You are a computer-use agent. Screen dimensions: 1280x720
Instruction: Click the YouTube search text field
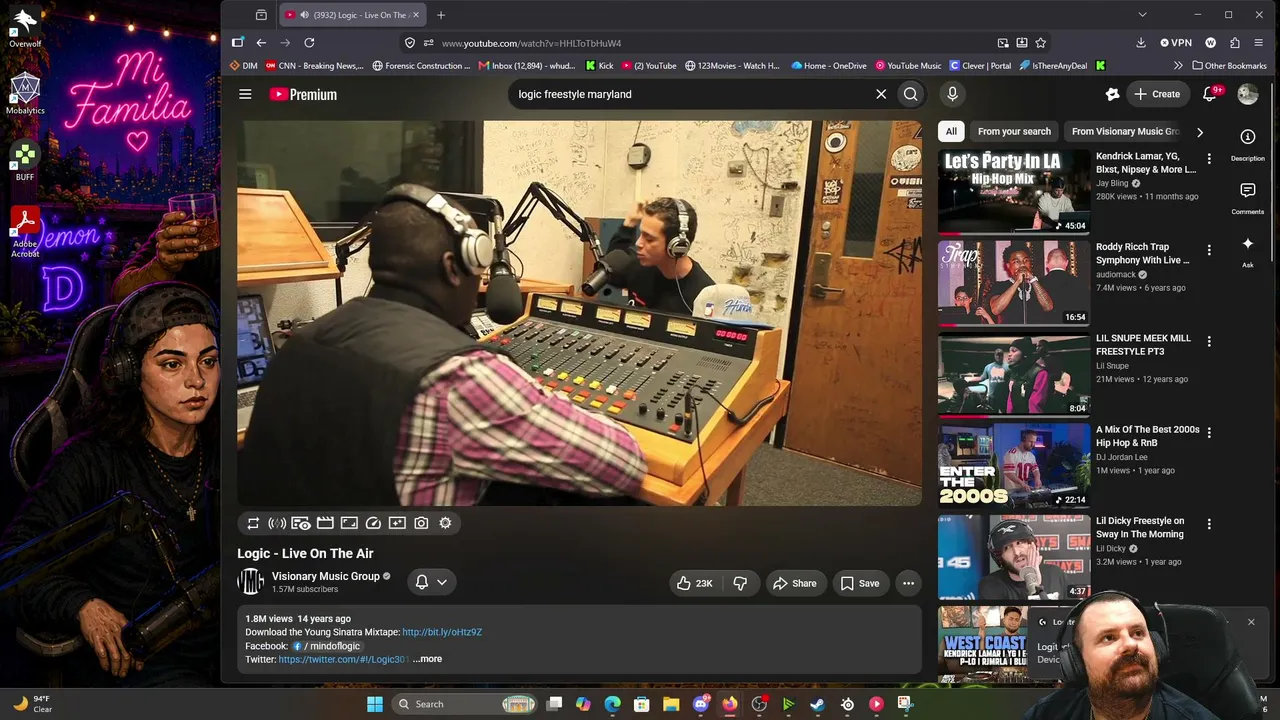(690, 94)
